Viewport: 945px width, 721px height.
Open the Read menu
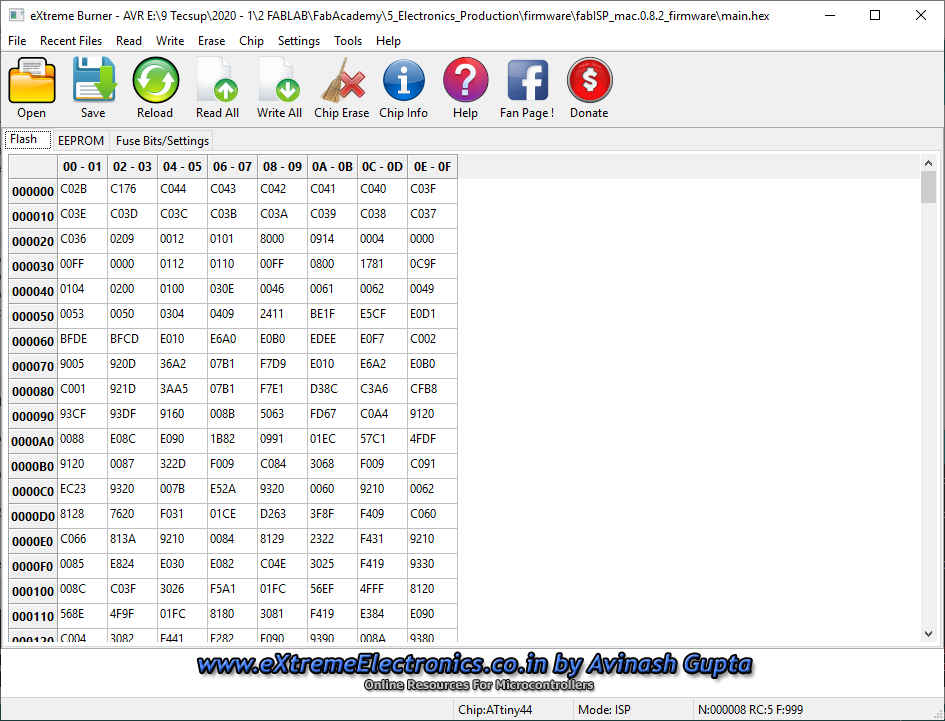129,41
